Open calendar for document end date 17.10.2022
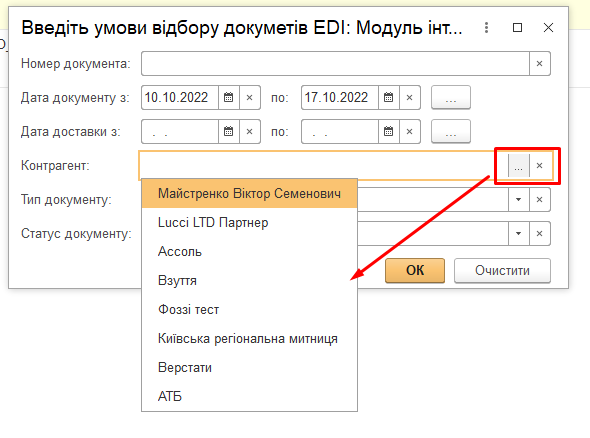 389,97
